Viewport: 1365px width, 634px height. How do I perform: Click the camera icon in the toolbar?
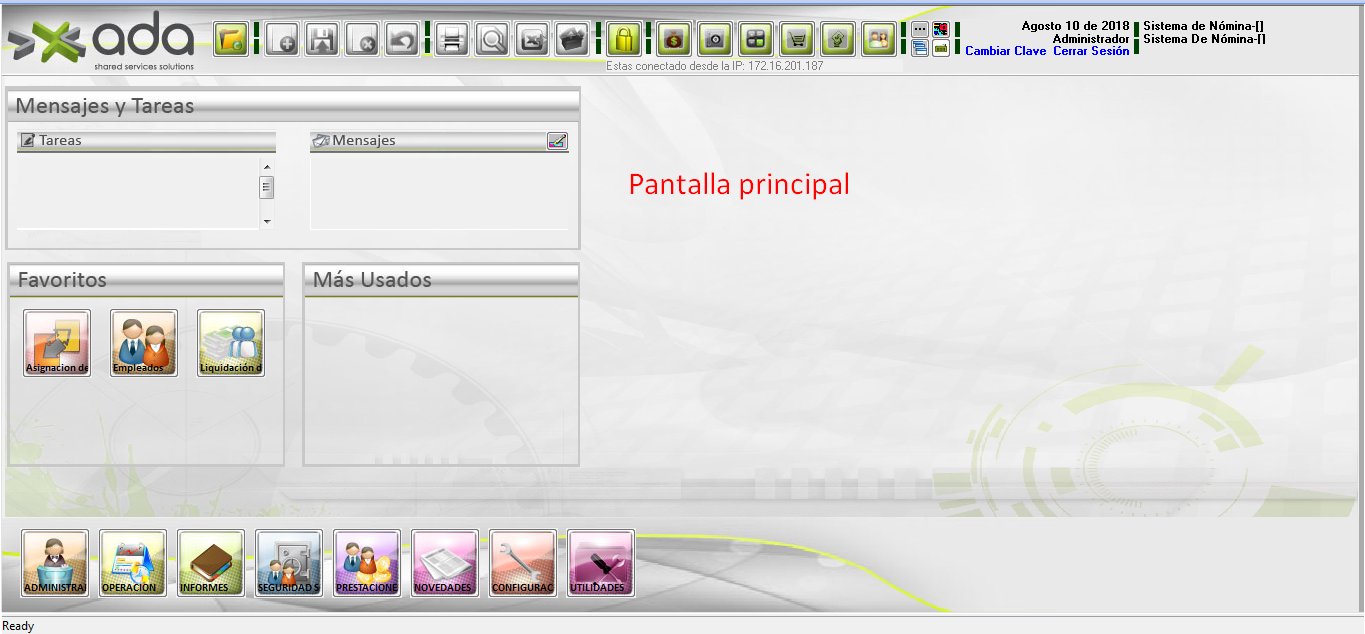714,40
